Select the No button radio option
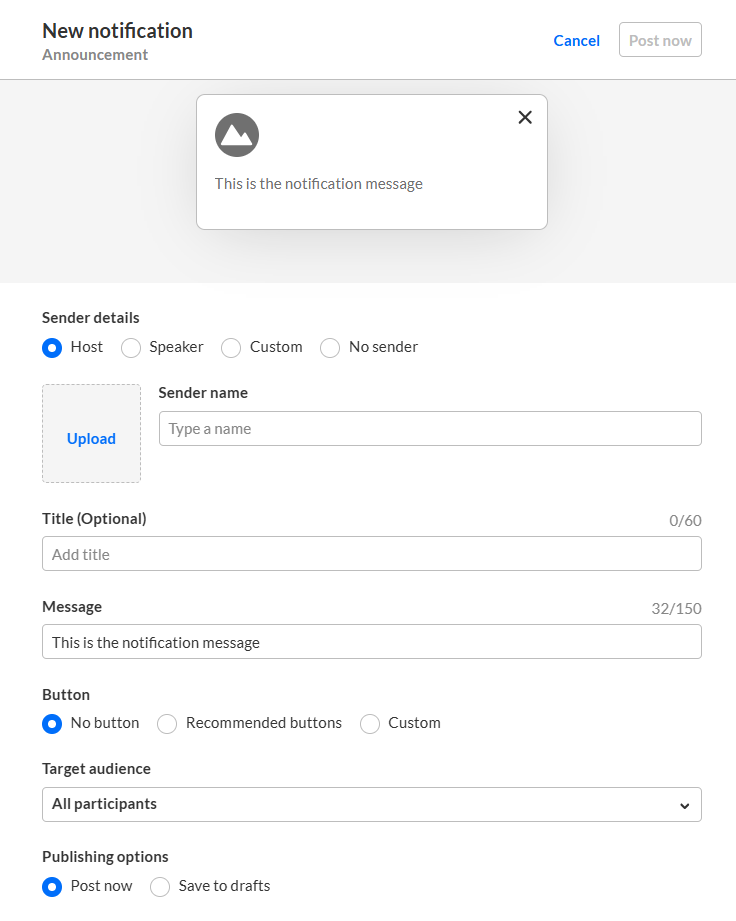736x921 pixels. click(x=52, y=724)
